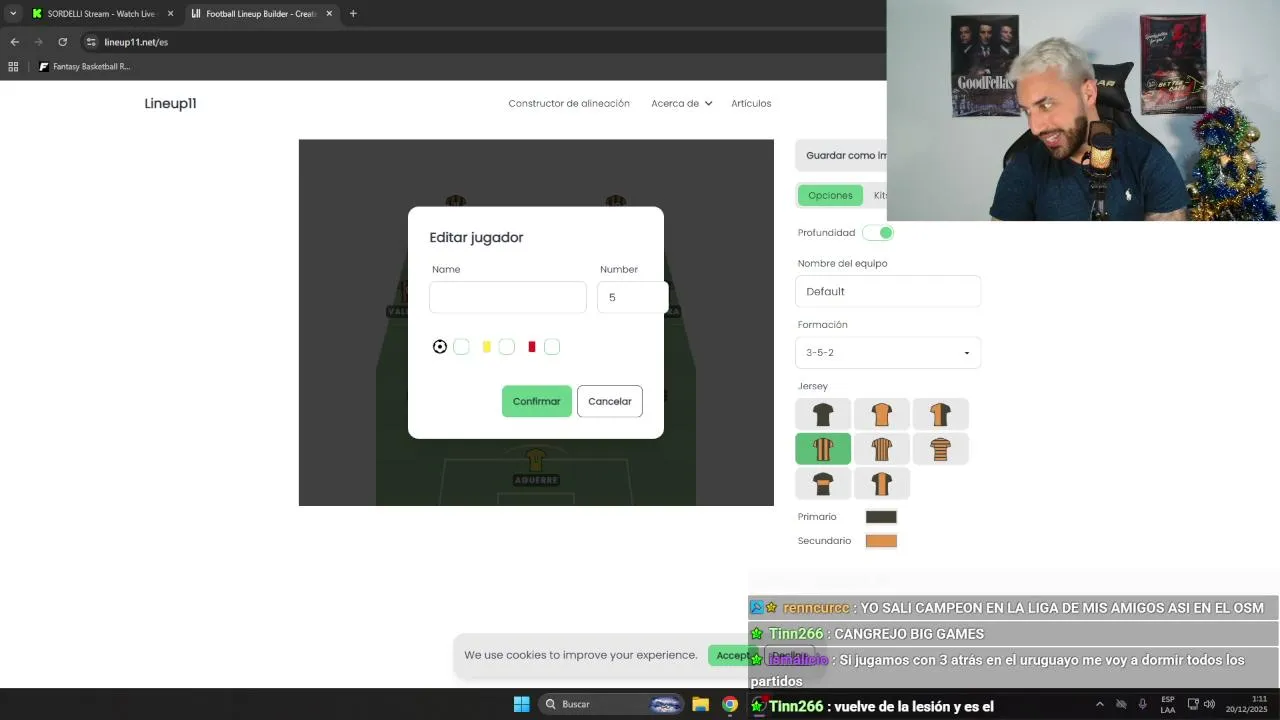Open the volume tray control

coord(1209,704)
